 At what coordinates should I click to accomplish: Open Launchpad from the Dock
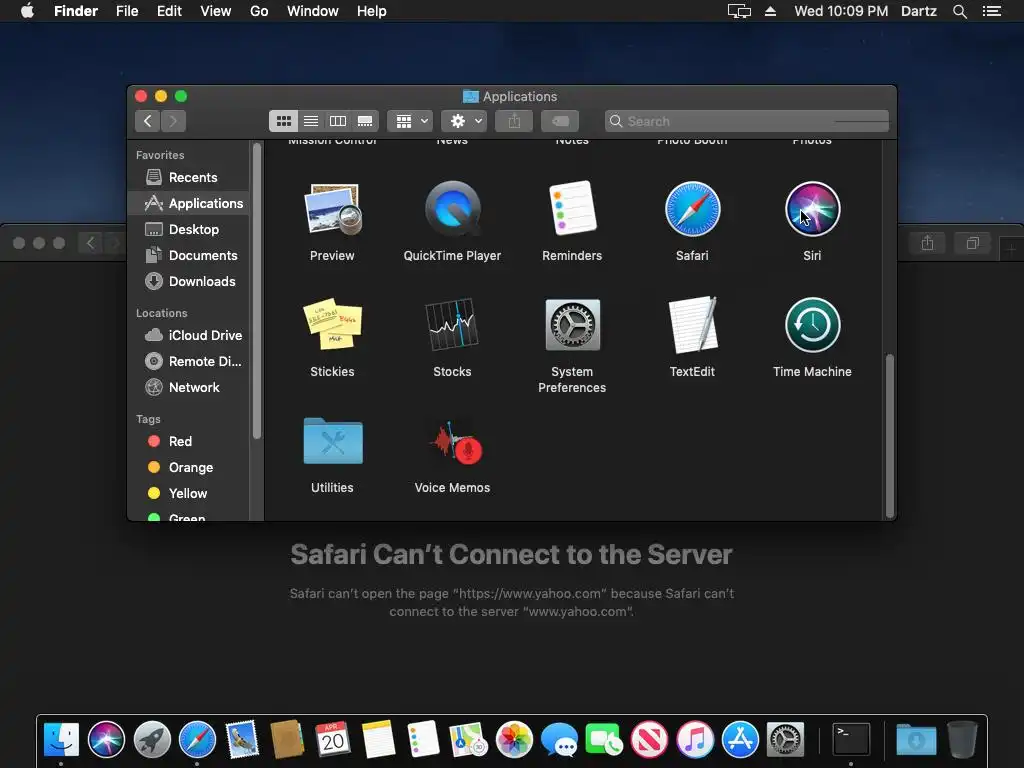pyautogui.click(x=152, y=739)
